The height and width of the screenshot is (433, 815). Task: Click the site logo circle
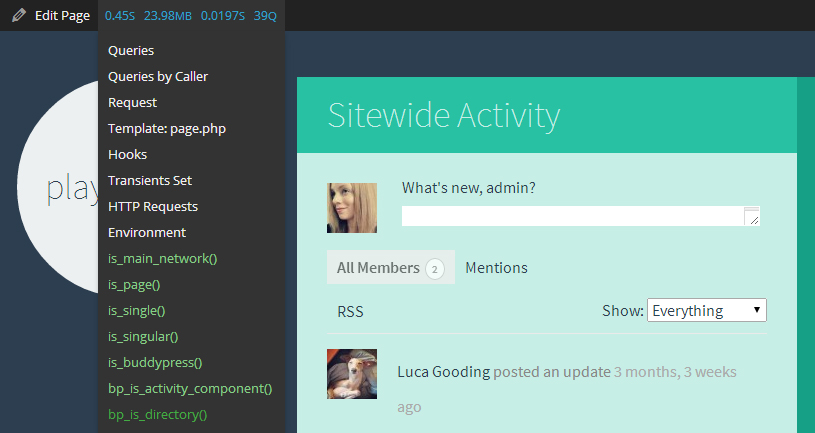(58, 187)
